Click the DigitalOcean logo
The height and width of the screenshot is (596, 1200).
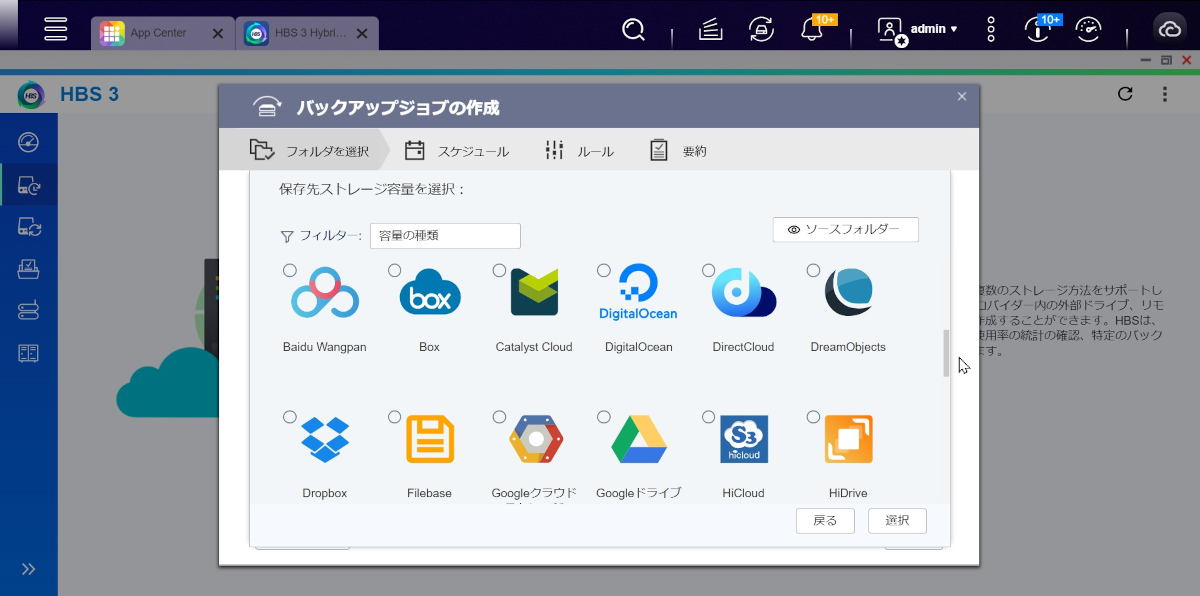click(638, 293)
